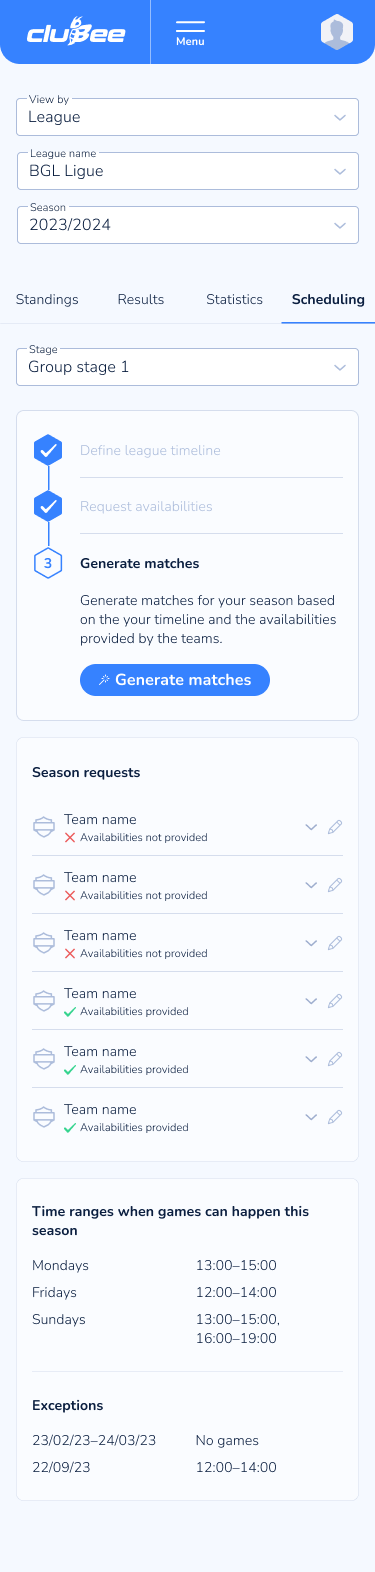The image size is (375, 1572).
Task: Click the pencil icon for the third team
Action: (335, 943)
